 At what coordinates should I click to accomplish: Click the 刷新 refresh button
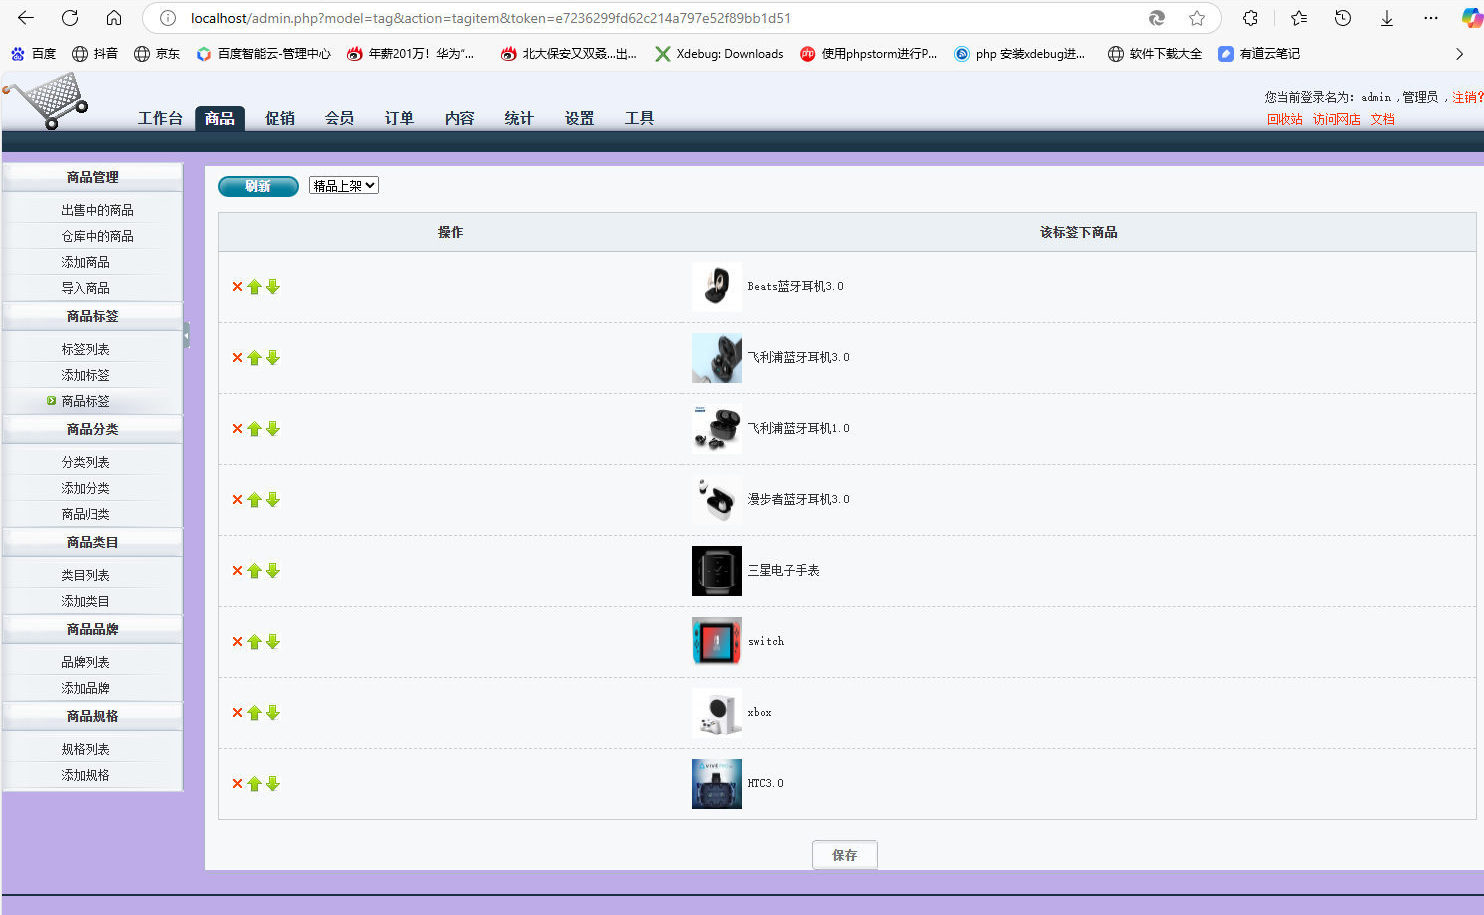click(x=258, y=186)
